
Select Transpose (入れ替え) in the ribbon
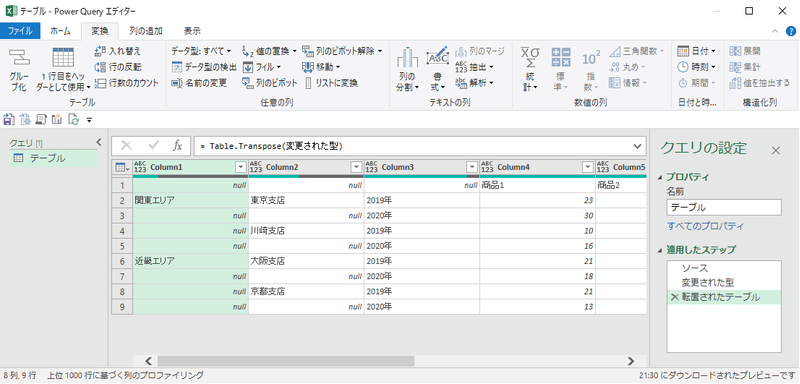118,51
